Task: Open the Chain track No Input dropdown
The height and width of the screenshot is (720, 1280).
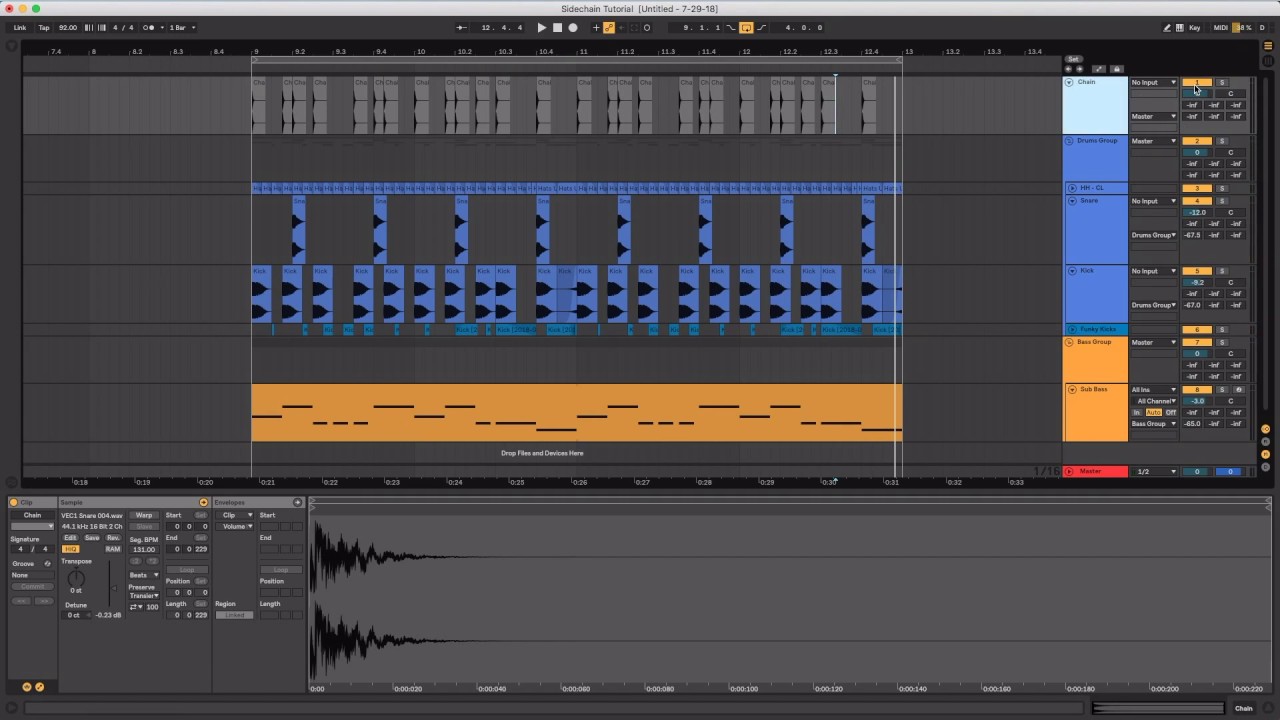Action: 1154,83
